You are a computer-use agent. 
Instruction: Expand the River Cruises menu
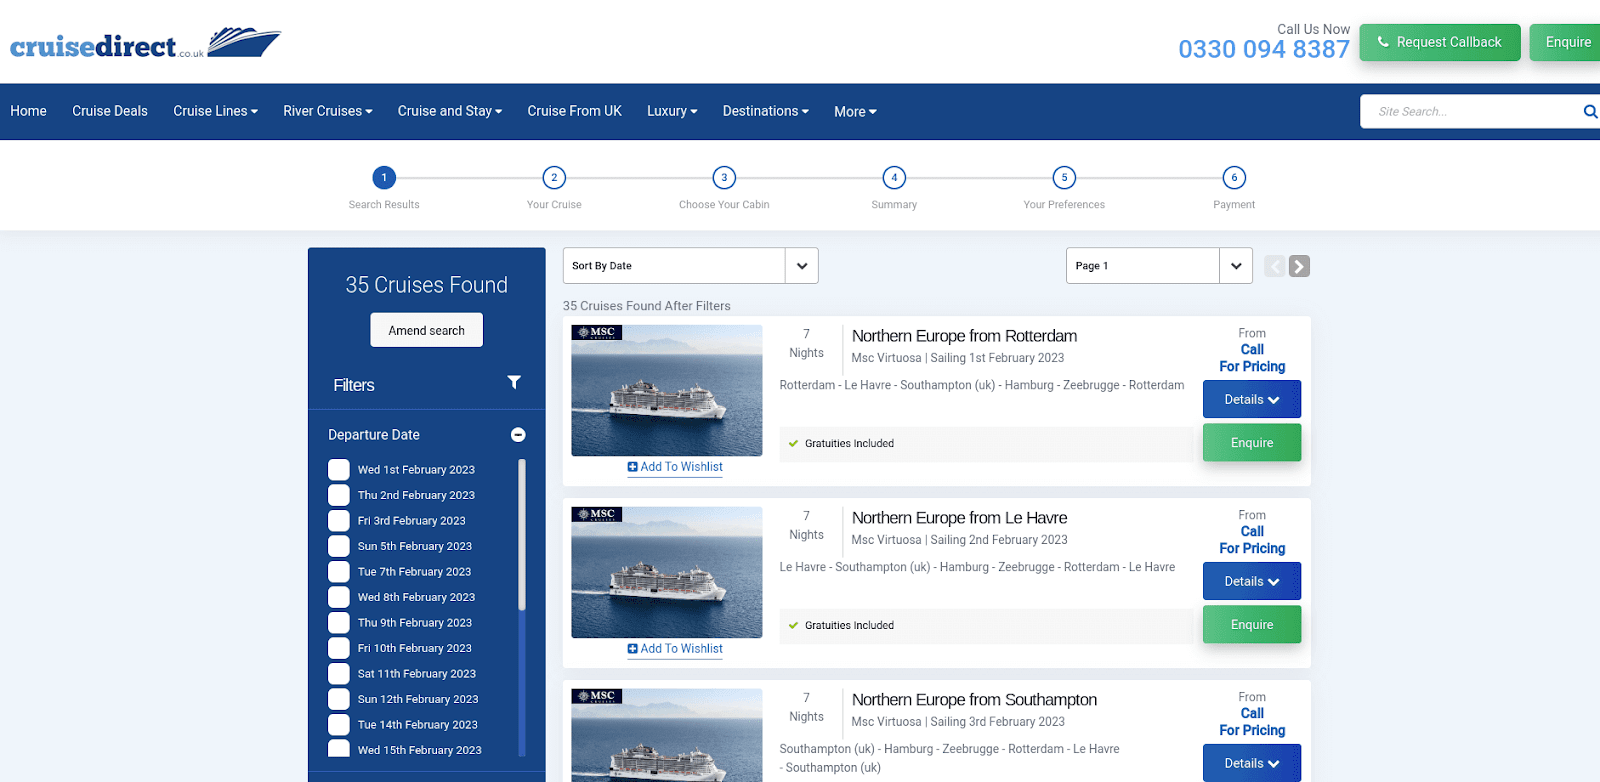click(328, 111)
